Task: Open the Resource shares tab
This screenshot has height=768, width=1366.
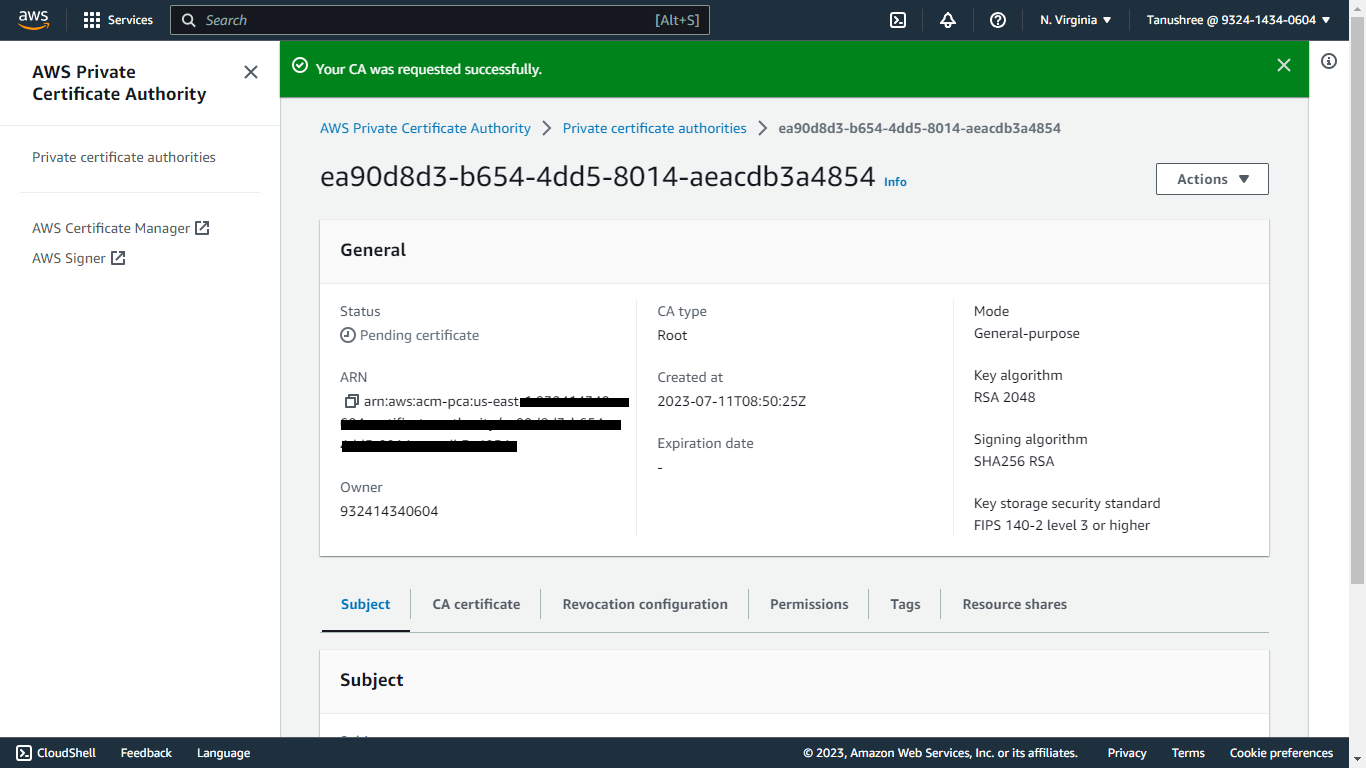Action: pos(1014,604)
